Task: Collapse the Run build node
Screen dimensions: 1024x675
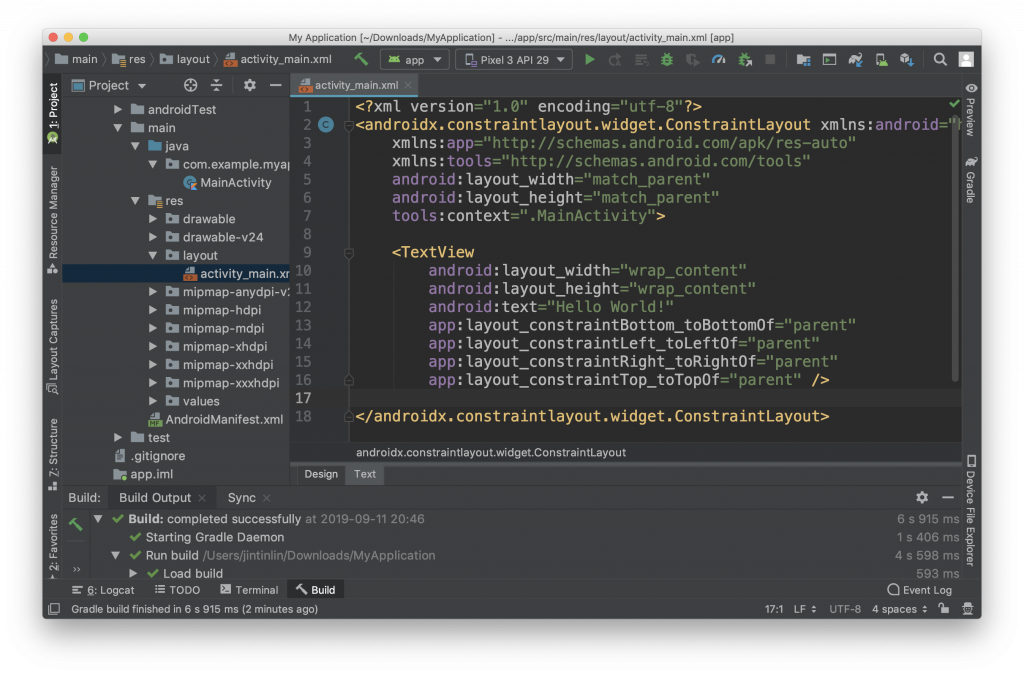Action: tap(116, 555)
